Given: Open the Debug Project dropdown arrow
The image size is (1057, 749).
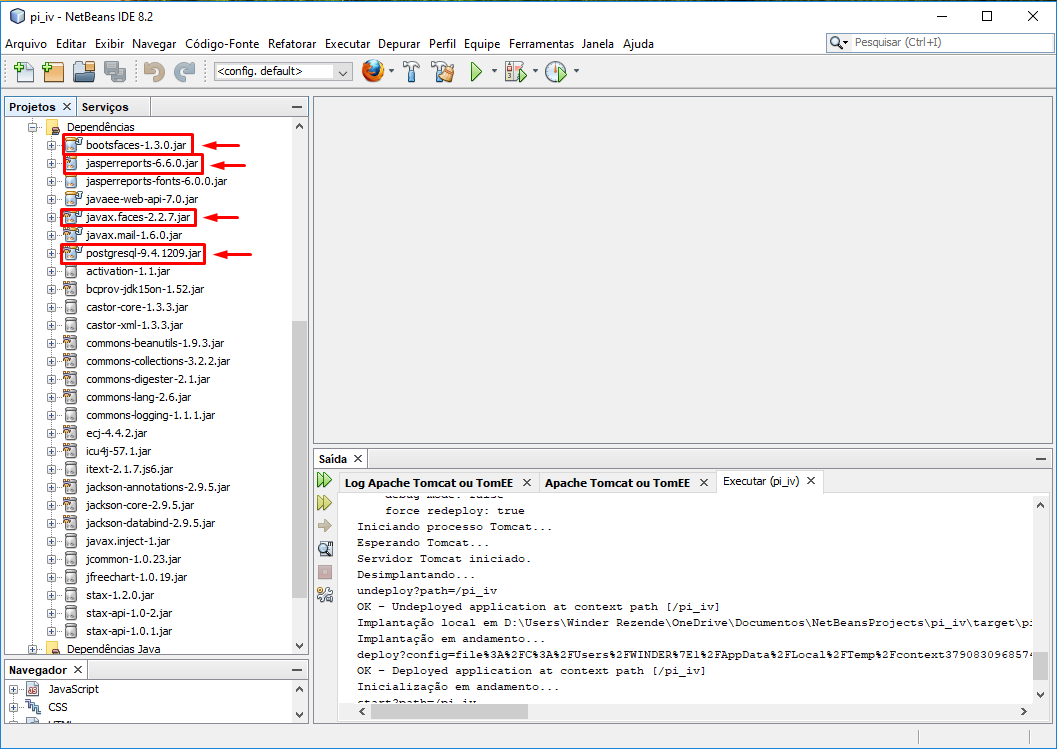Looking at the screenshot, I should coord(535,71).
